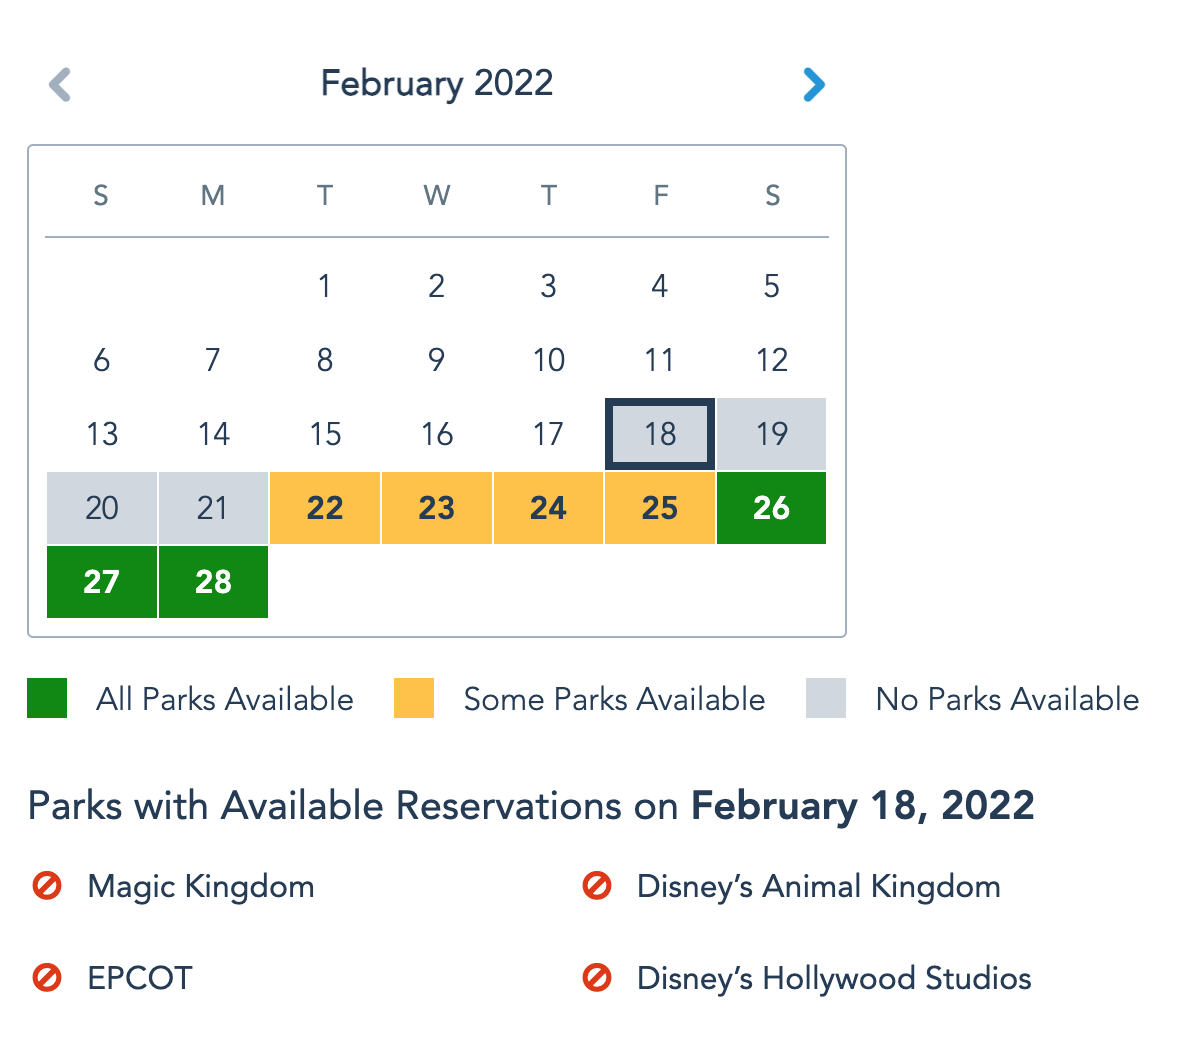The height and width of the screenshot is (1044, 1192).
Task: Select February 26 on the calendar
Action: click(771, 508)
